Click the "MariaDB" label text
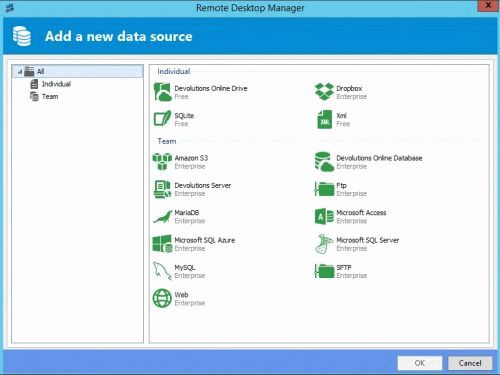The image size is (500, 375). (187, 213)
